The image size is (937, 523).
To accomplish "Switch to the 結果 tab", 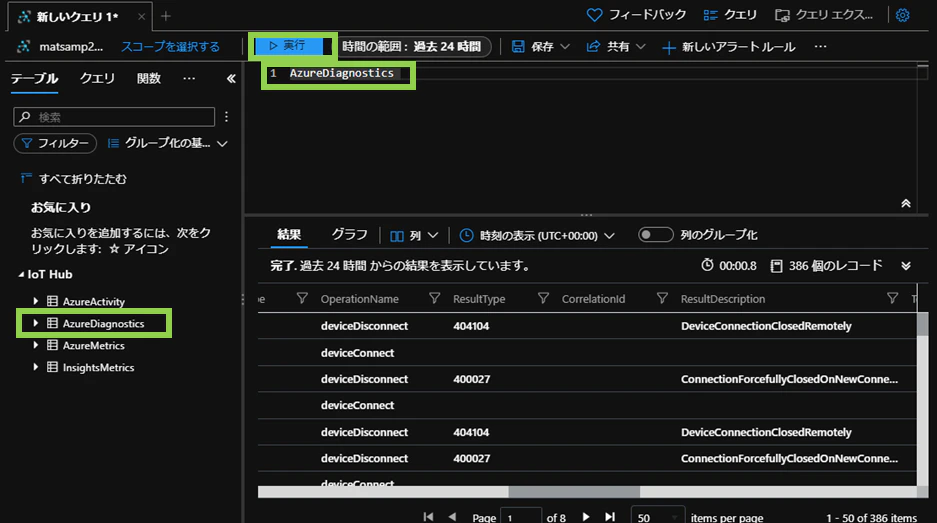I will [x=289, y=235].
